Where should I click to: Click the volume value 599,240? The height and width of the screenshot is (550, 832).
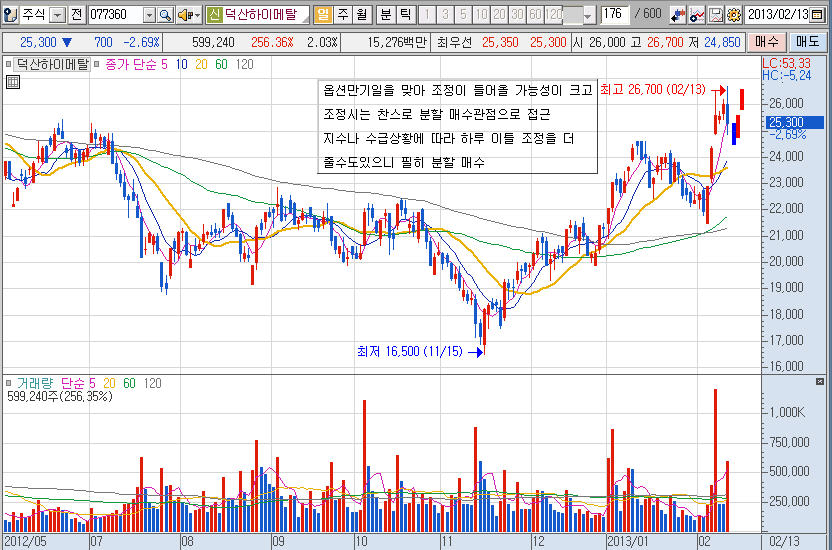click(213, 42)
